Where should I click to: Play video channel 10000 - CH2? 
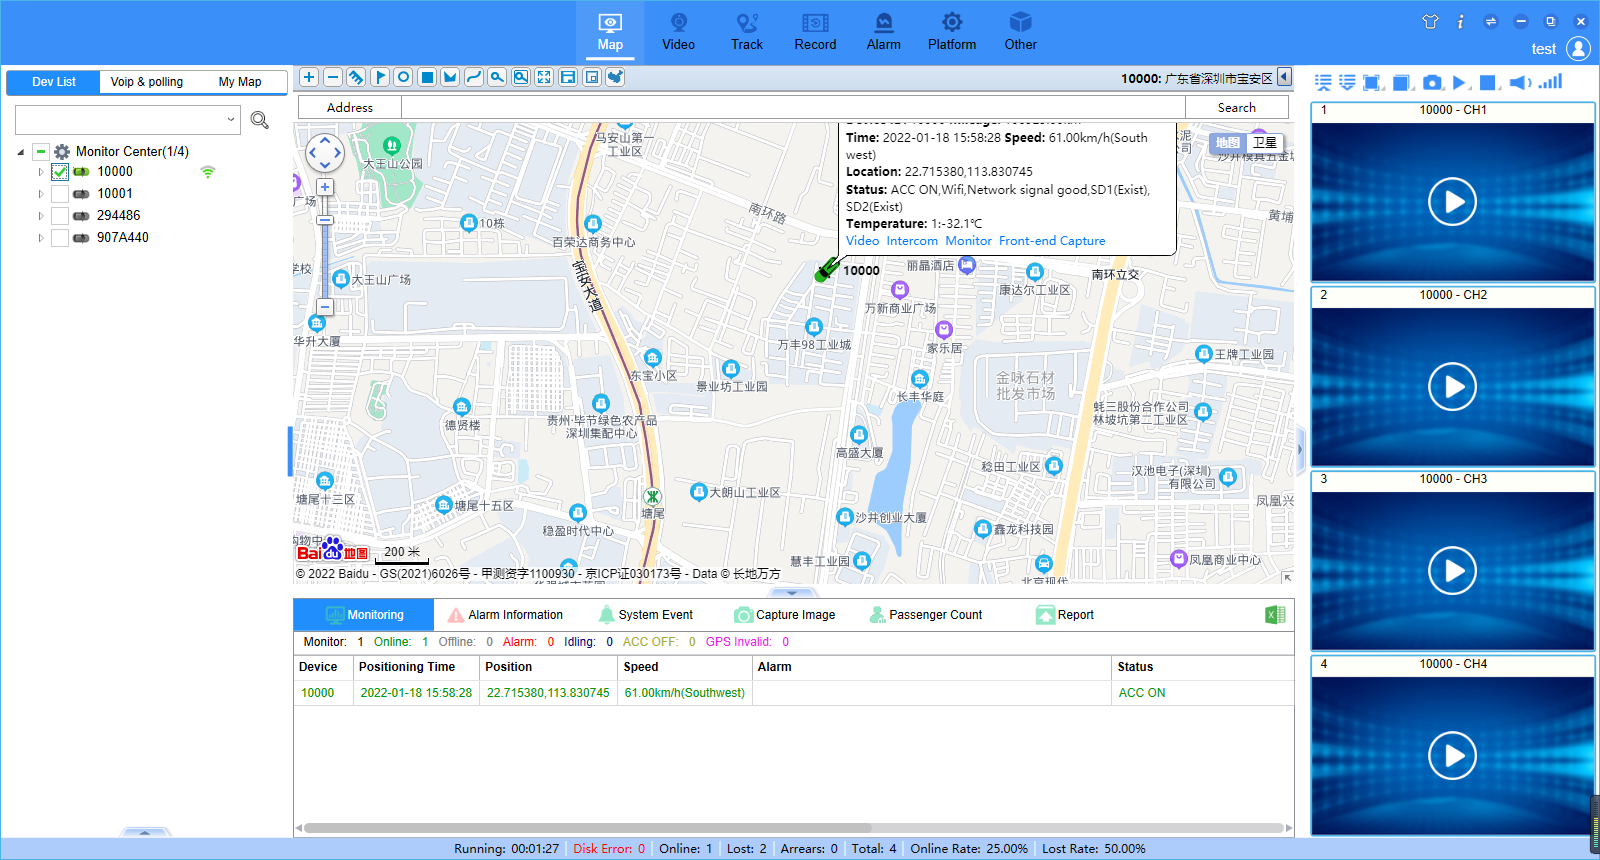(x=1453, y=387)
